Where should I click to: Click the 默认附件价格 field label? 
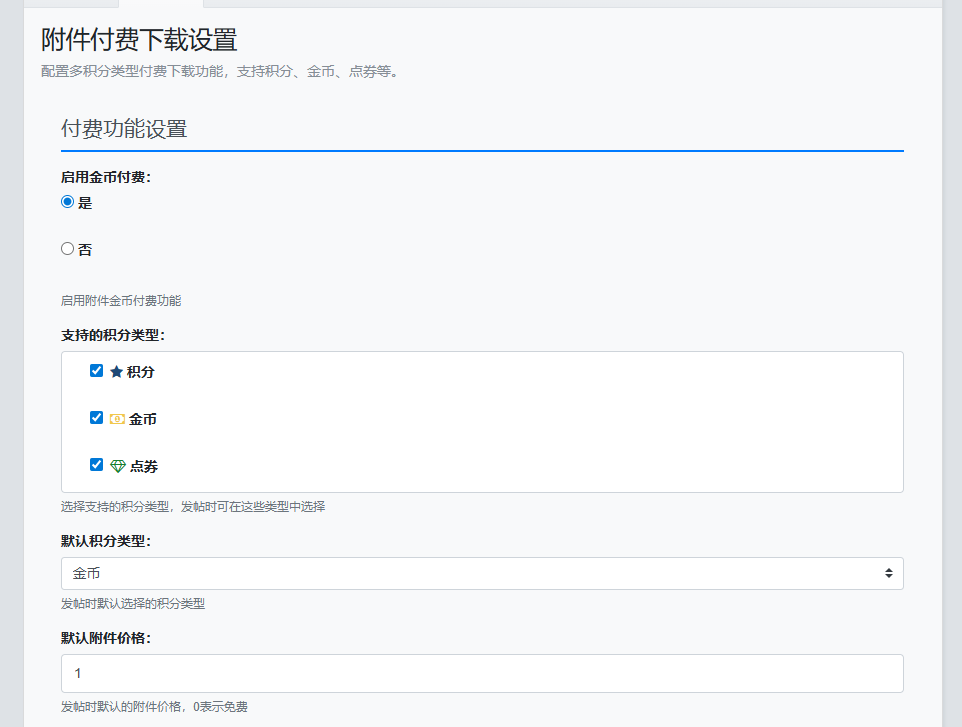[106, 638]
